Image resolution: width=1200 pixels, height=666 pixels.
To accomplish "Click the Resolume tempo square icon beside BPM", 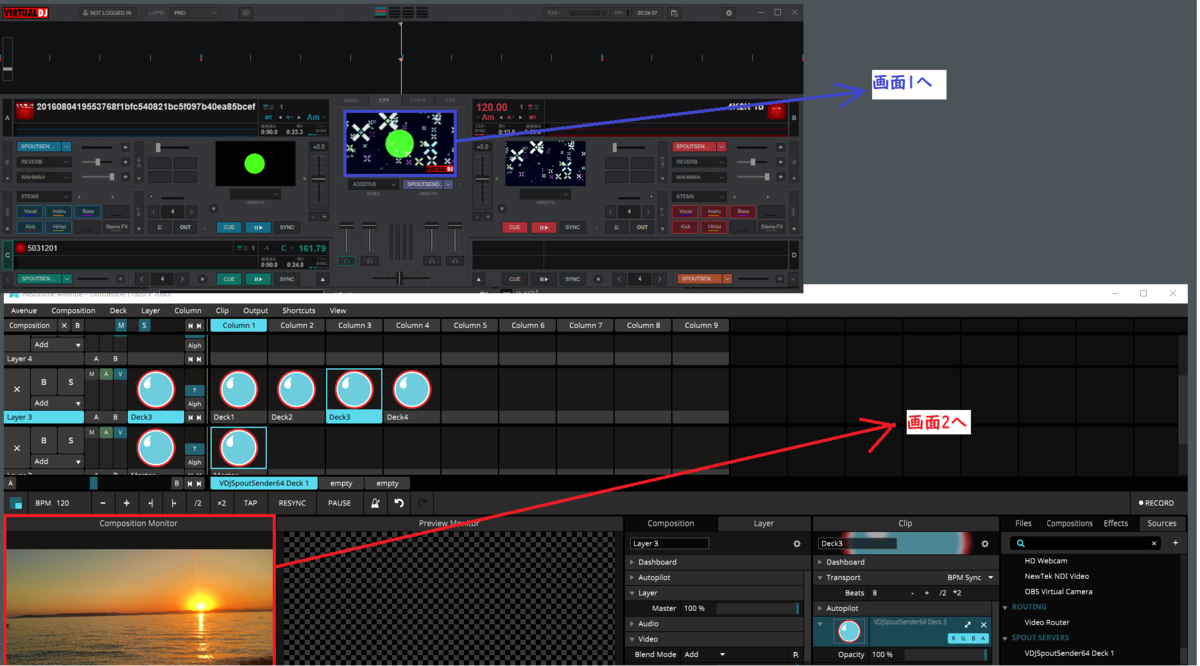I will tap(16, 503).
